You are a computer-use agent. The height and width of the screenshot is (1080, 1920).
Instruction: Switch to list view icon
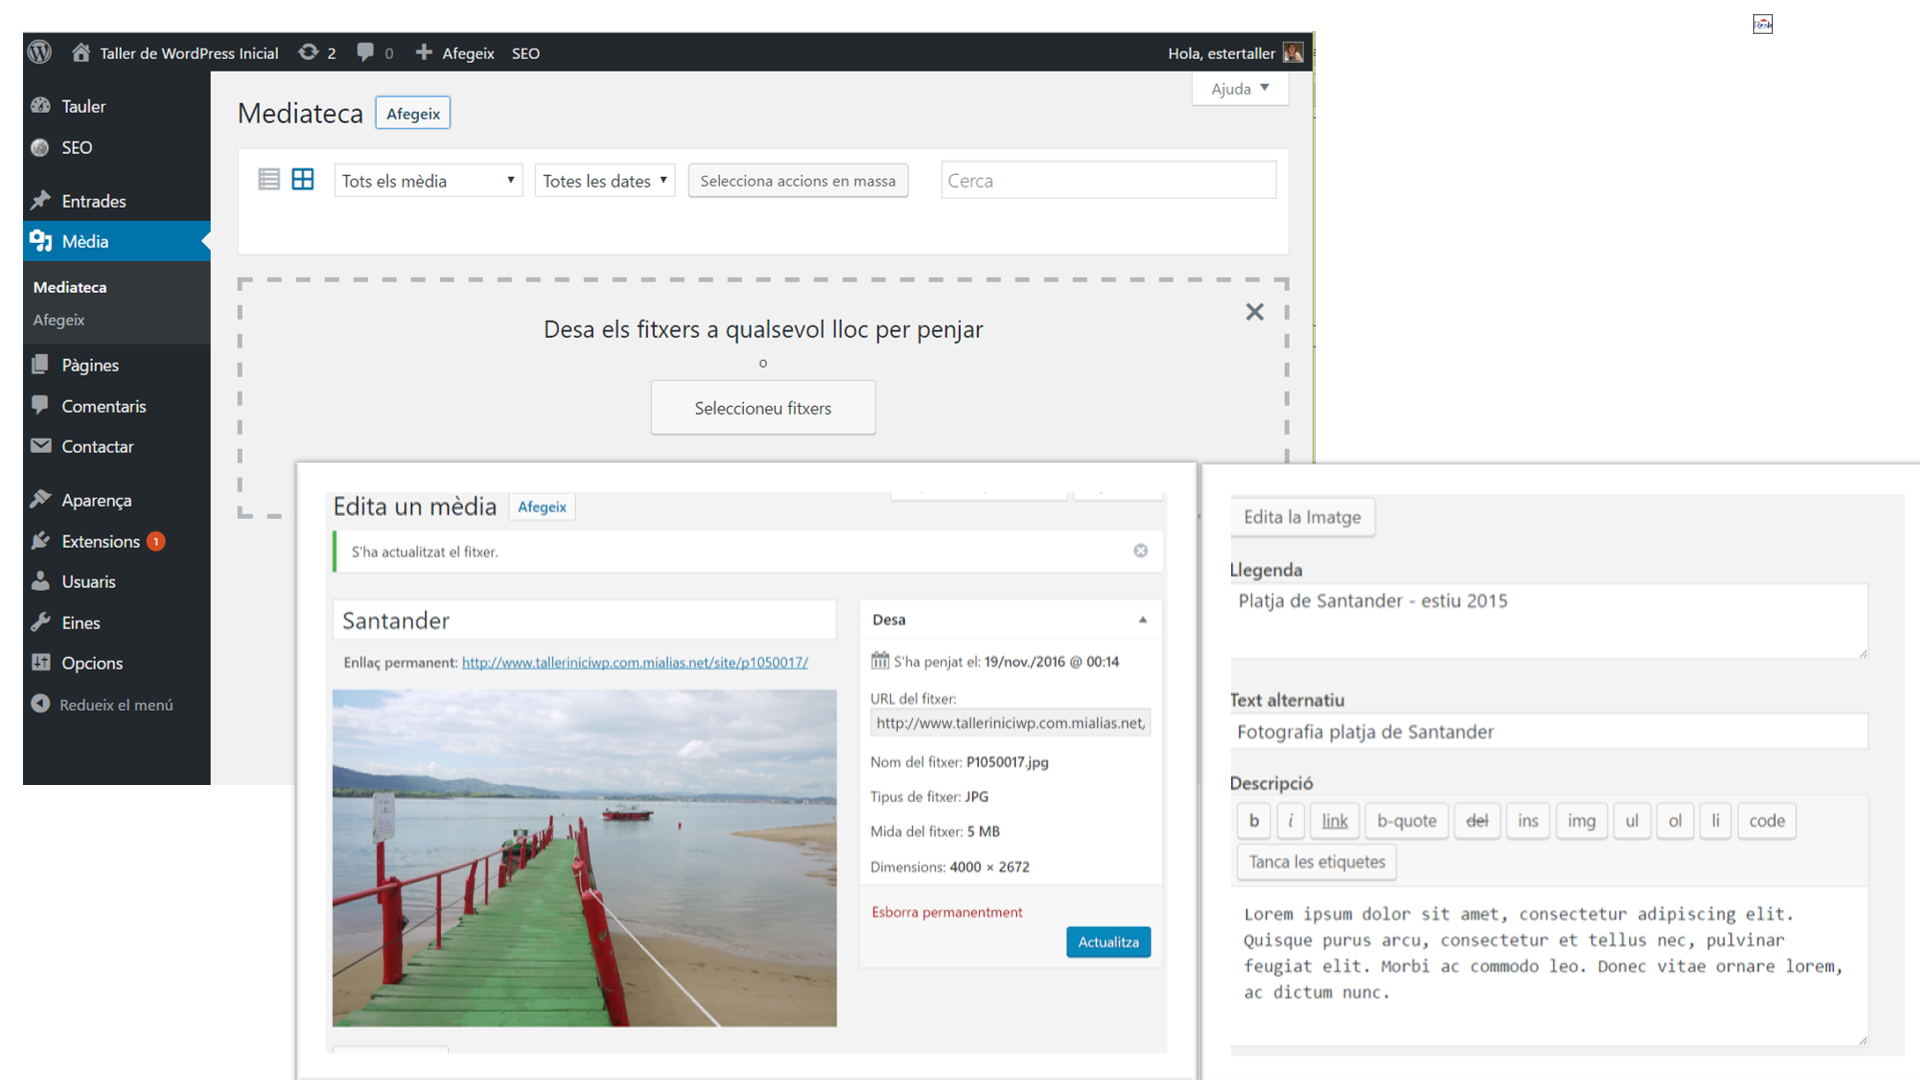coord(269,180)
